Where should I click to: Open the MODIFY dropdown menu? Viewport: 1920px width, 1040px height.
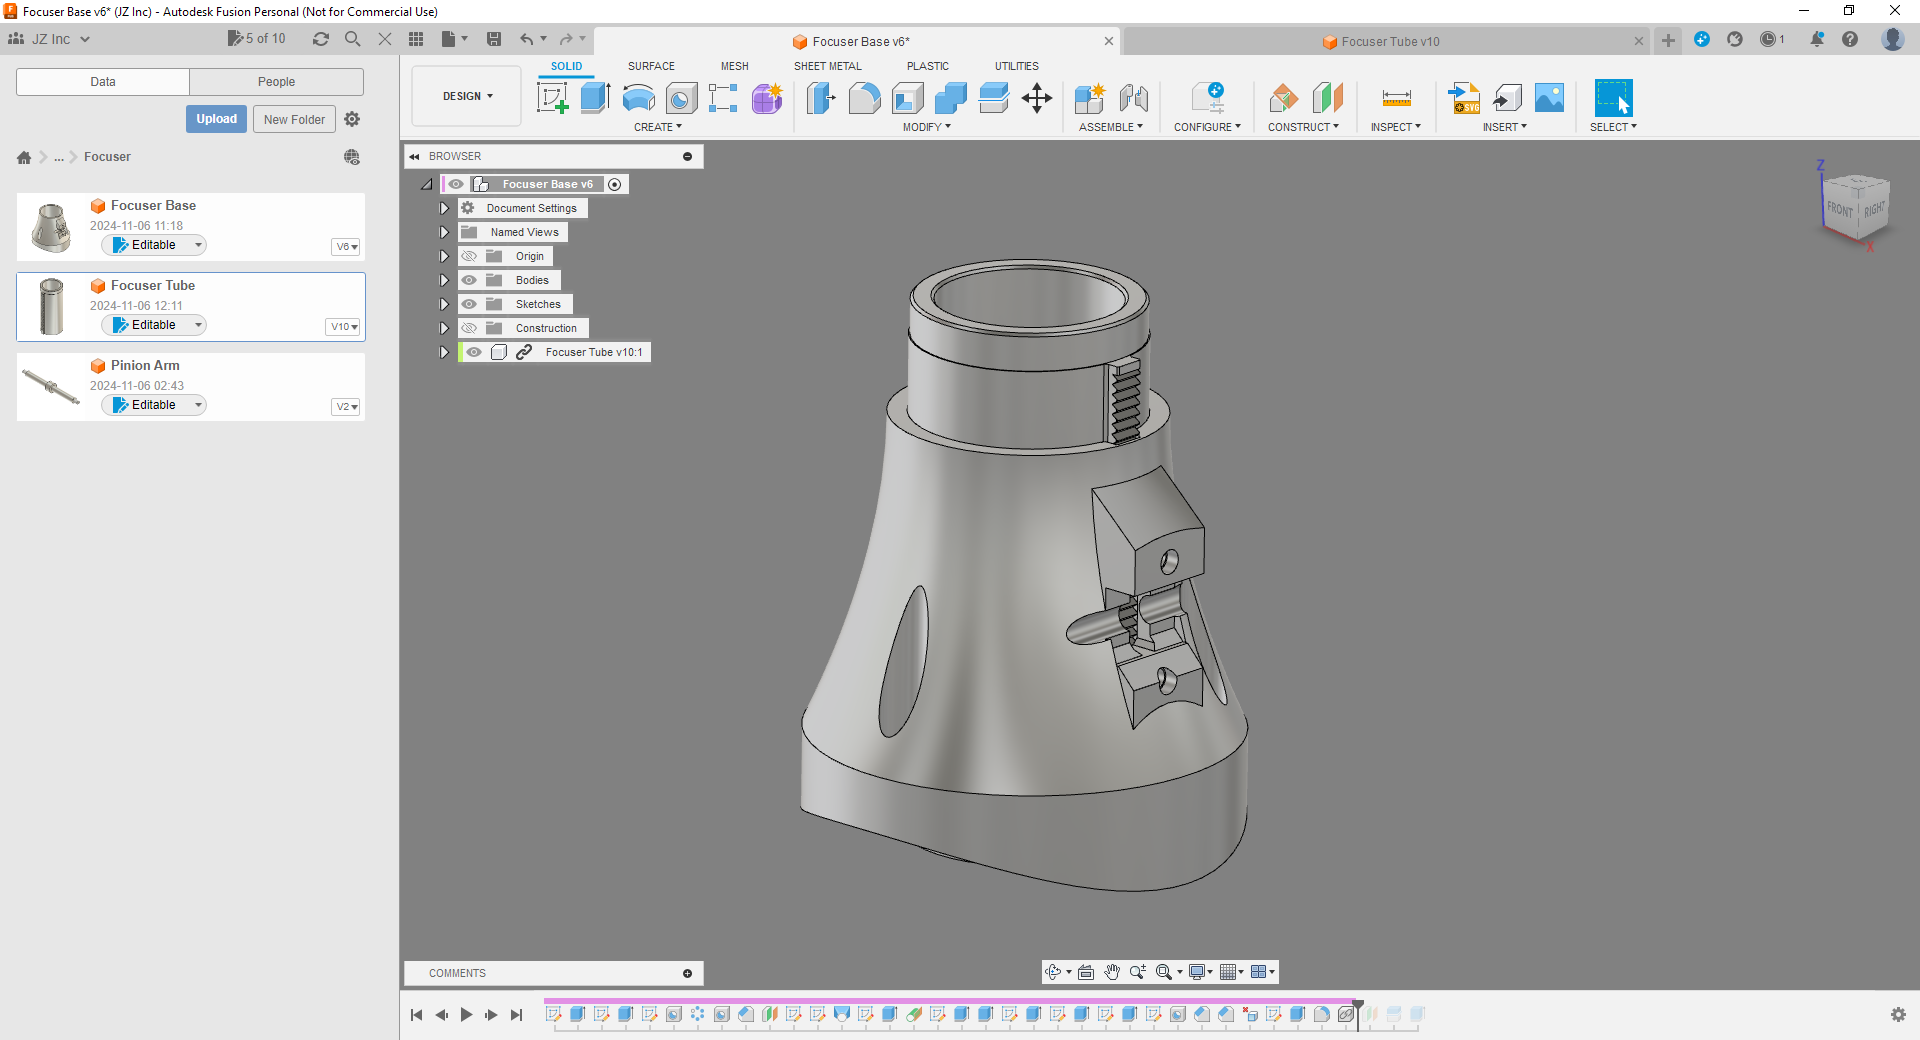point(926,127)
